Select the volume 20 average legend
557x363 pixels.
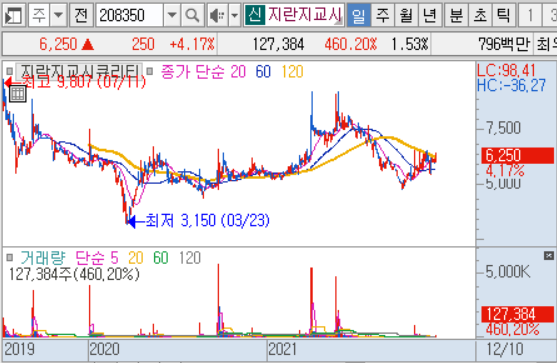136,258
